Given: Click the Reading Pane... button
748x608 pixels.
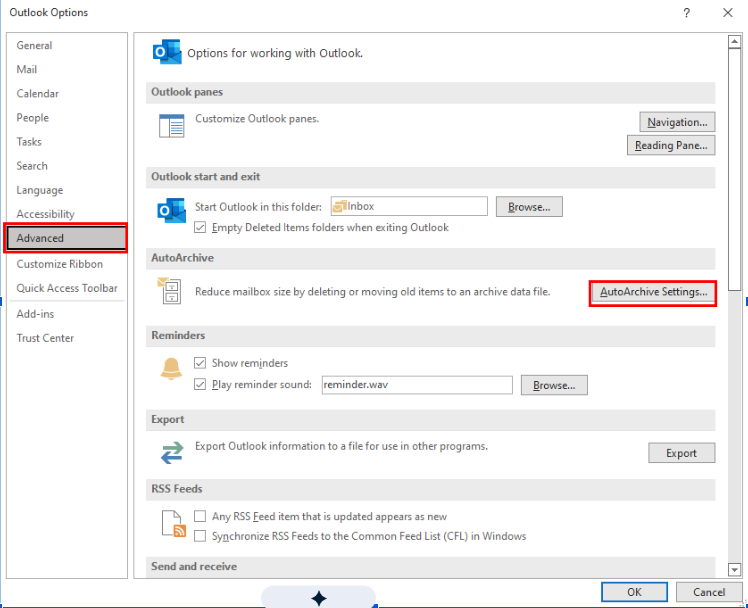Looking at the screenshot, I should 671,145.
